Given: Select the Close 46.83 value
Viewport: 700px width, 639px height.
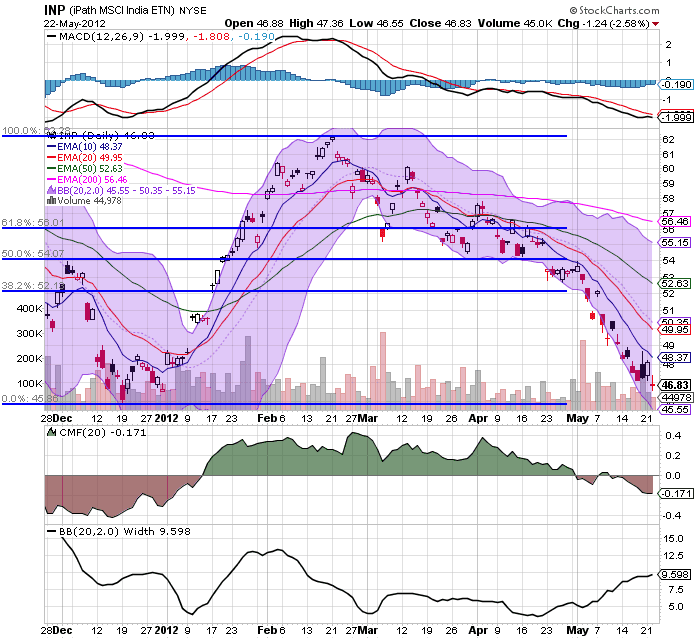Looking at the screenshot, I should coord(440,23).
